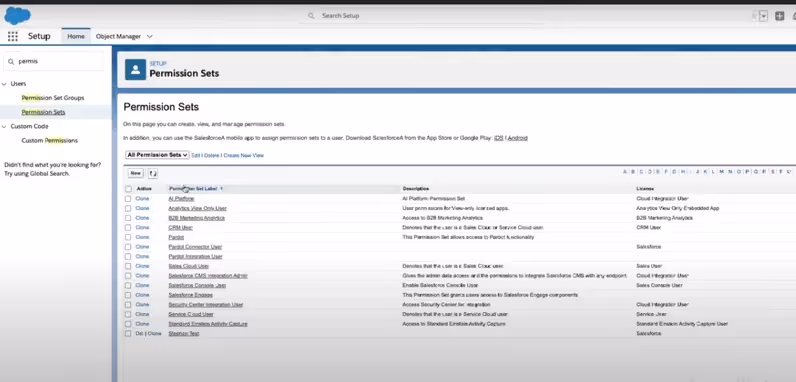The height and width of the screenshot is (382, 796).
Task: Click Del on Stephen Test row
Action: tap(139, 334)
